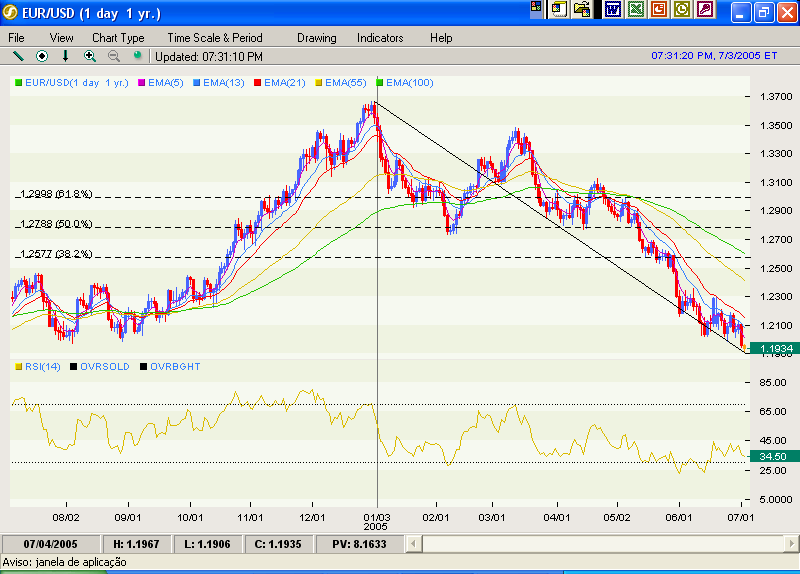Click the crosshair target tool icon

pyautogui.click(x=42, y=56)
